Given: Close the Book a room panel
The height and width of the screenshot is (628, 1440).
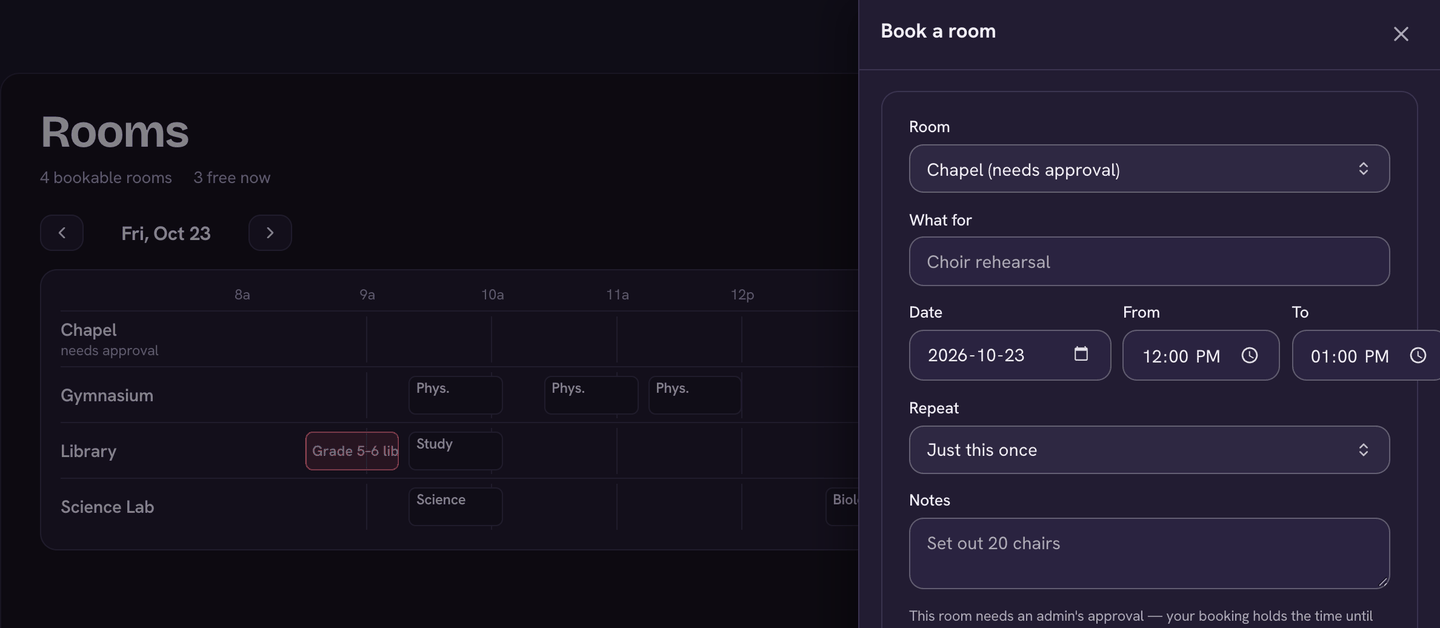Looking at the screenshot, I should pos(1401,34).
